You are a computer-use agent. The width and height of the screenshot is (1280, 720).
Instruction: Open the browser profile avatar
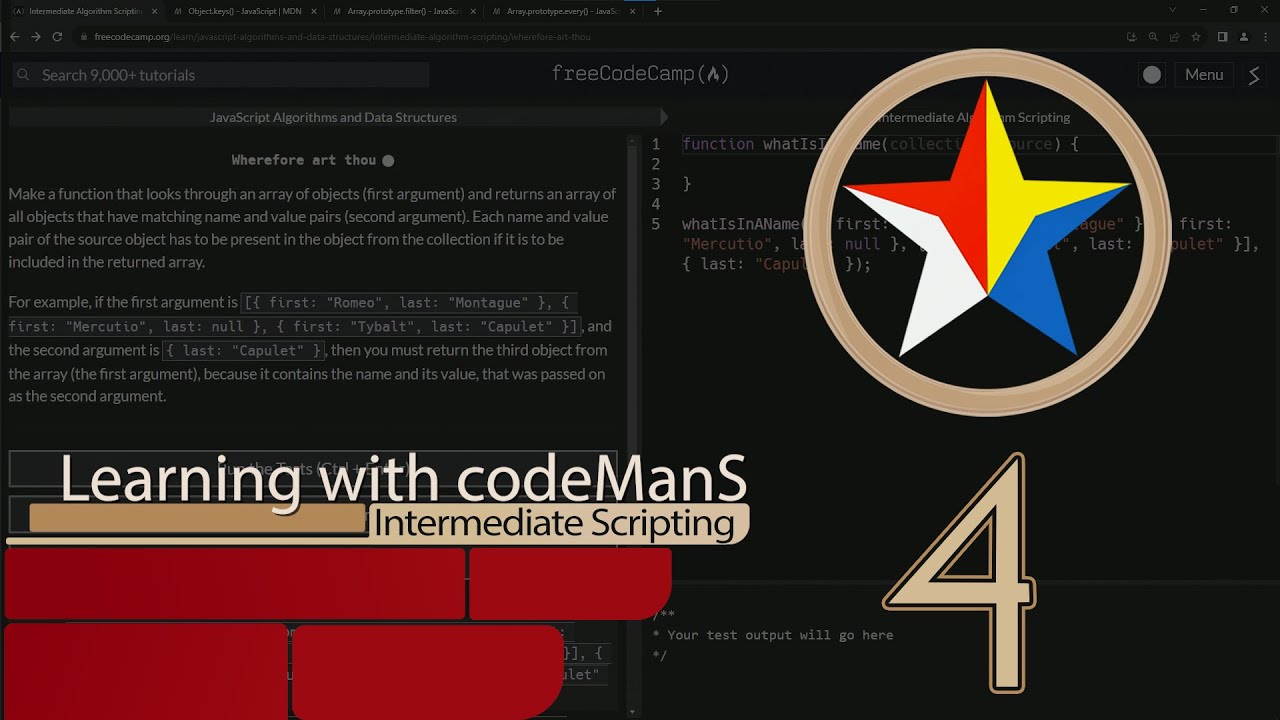tap(1243, 37)
